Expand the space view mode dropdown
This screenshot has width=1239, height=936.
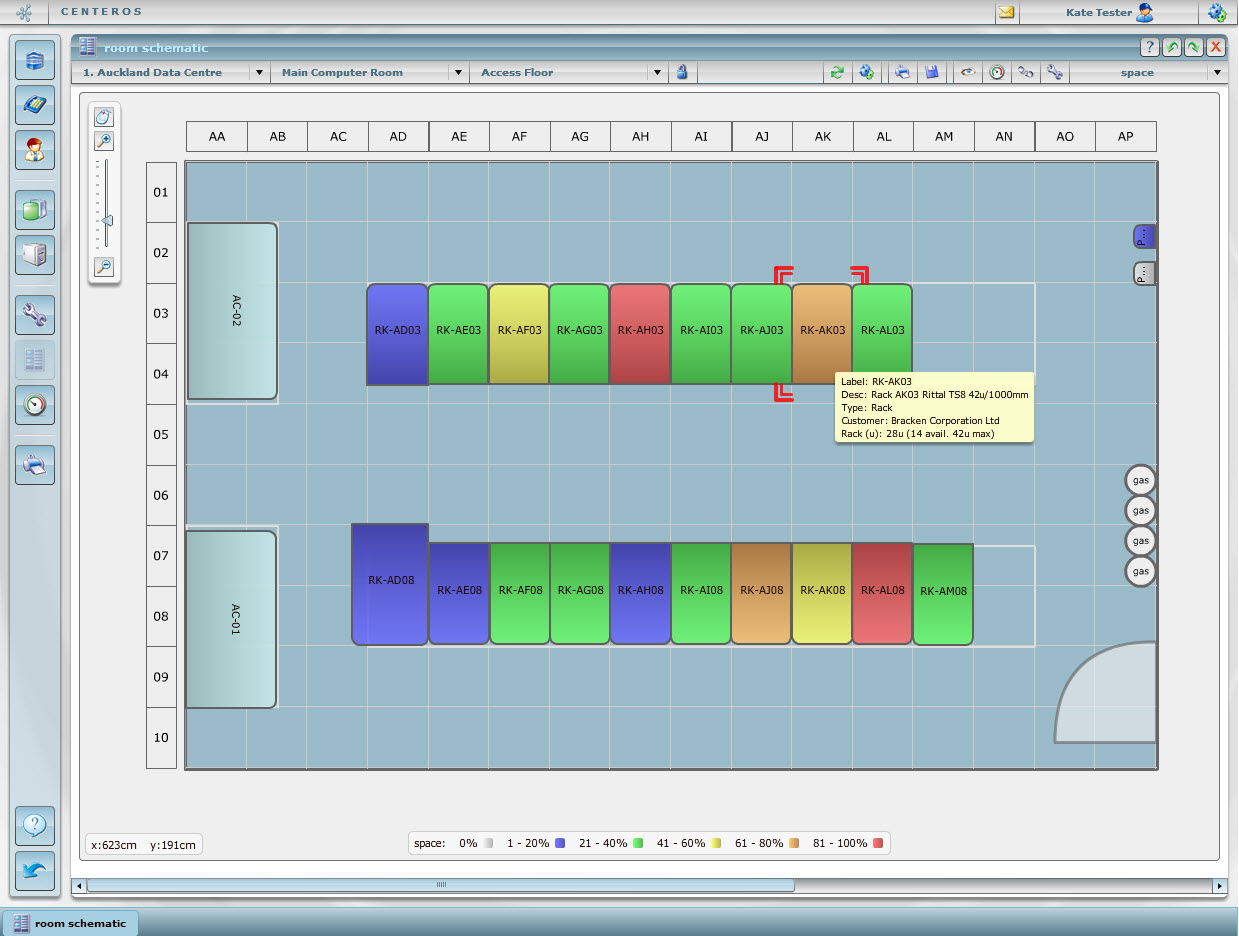click(x=1217, y=73)
